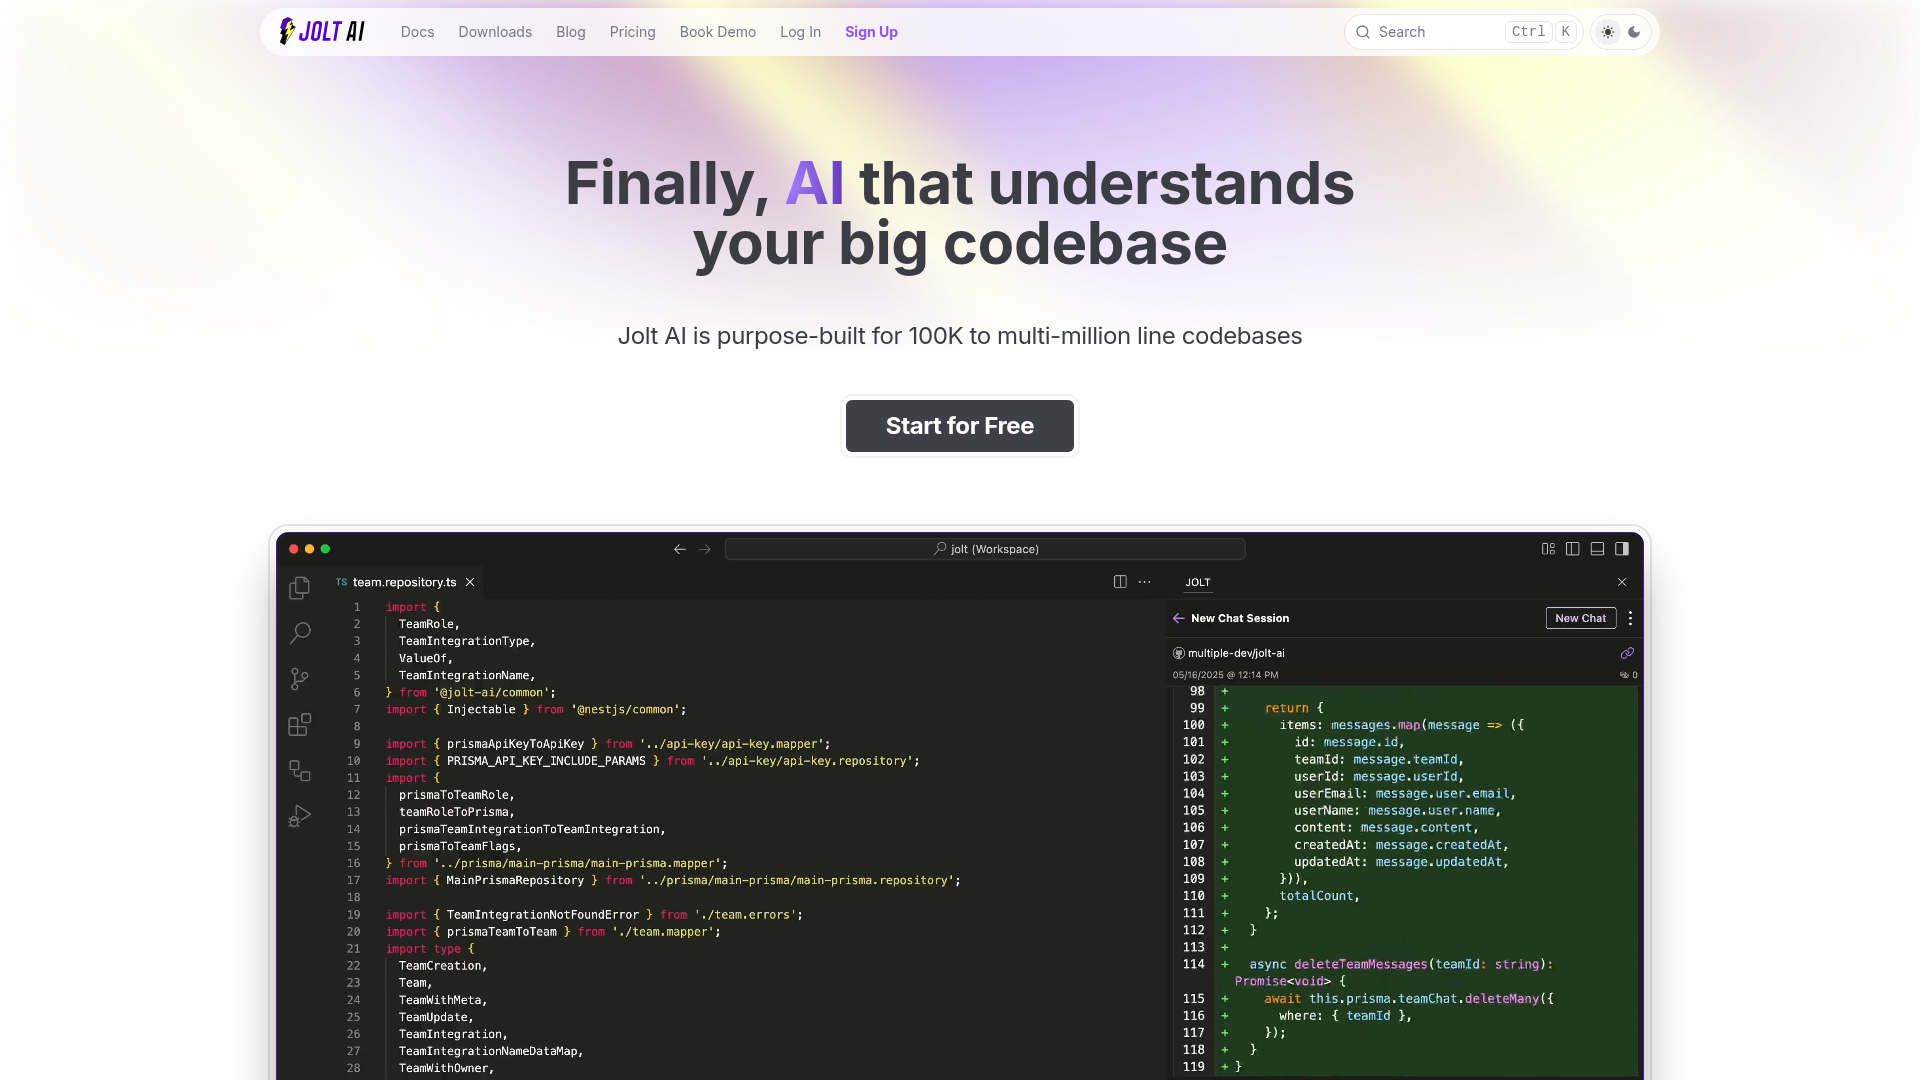Open the Extensions blocks icon
This screenshot has height=1080, width=1920.
(x=299, y=725)
